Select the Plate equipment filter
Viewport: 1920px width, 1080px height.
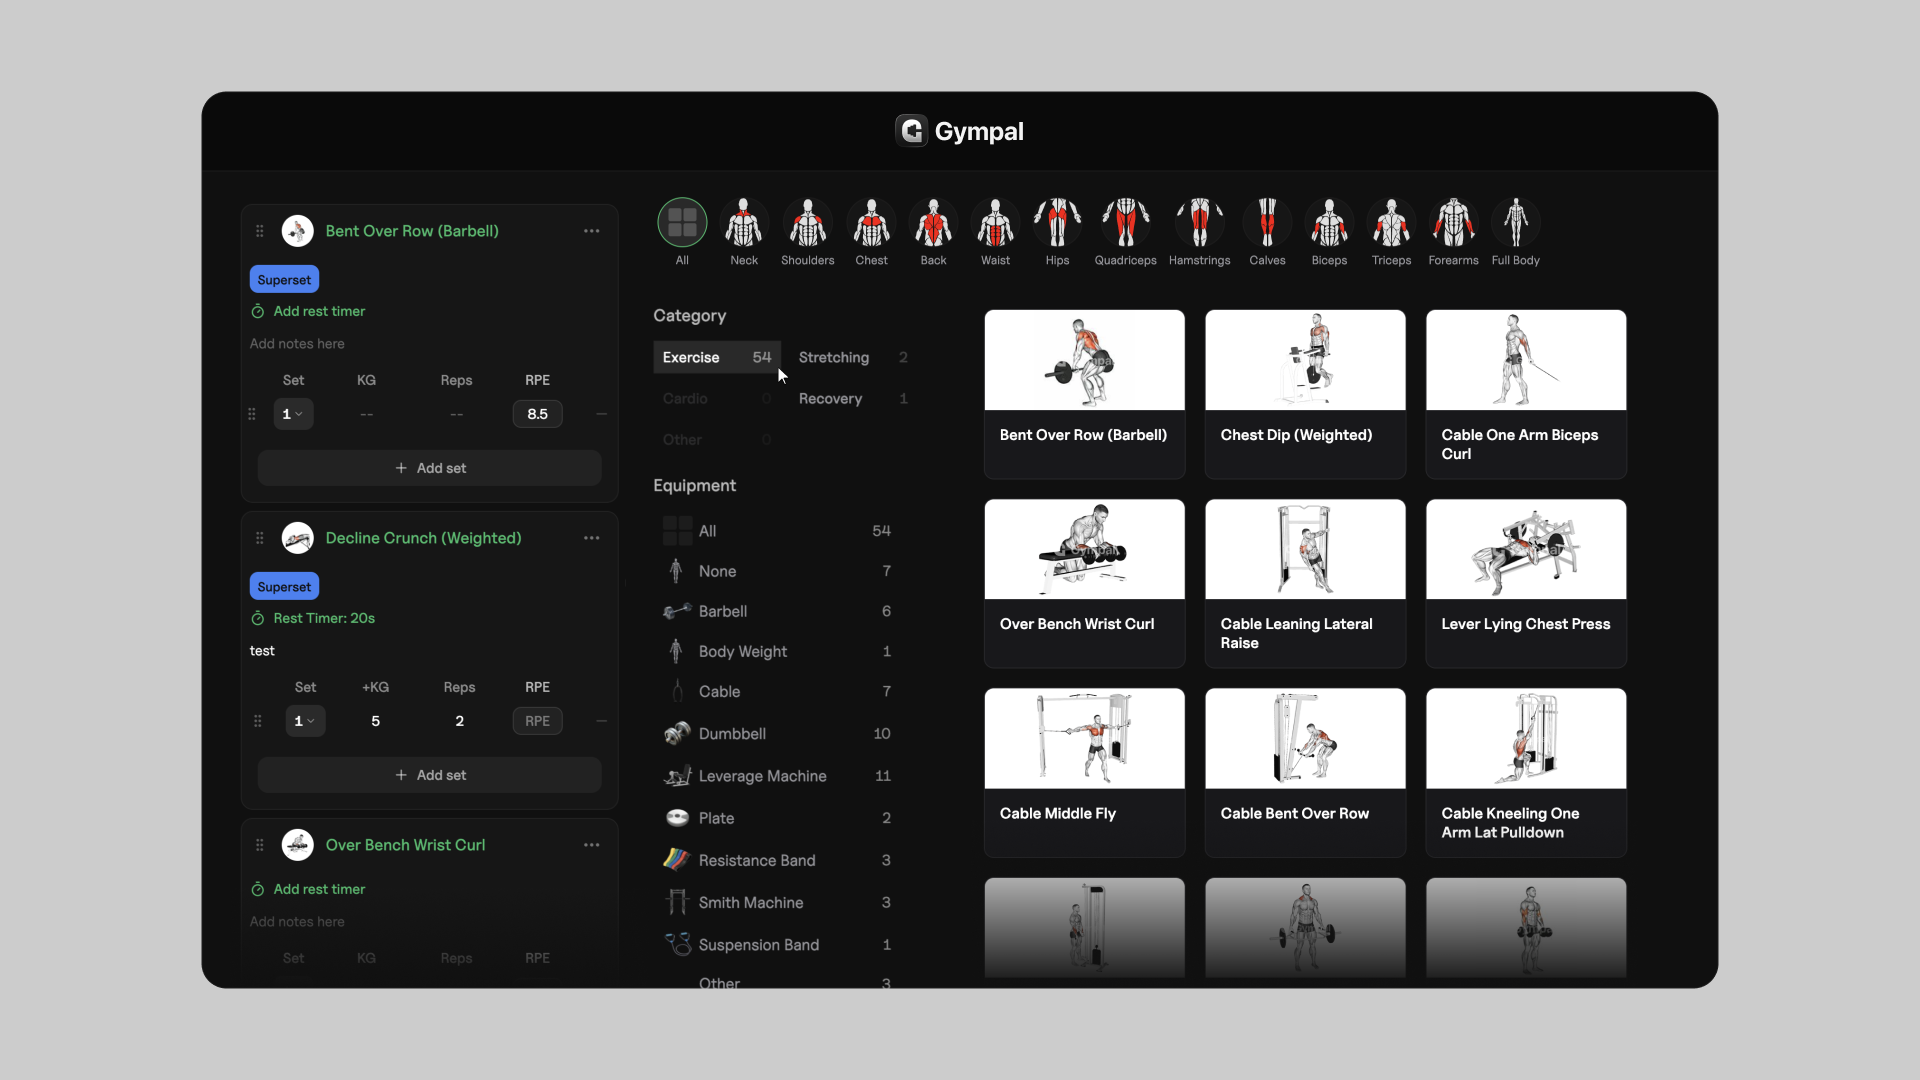[777, 818]
